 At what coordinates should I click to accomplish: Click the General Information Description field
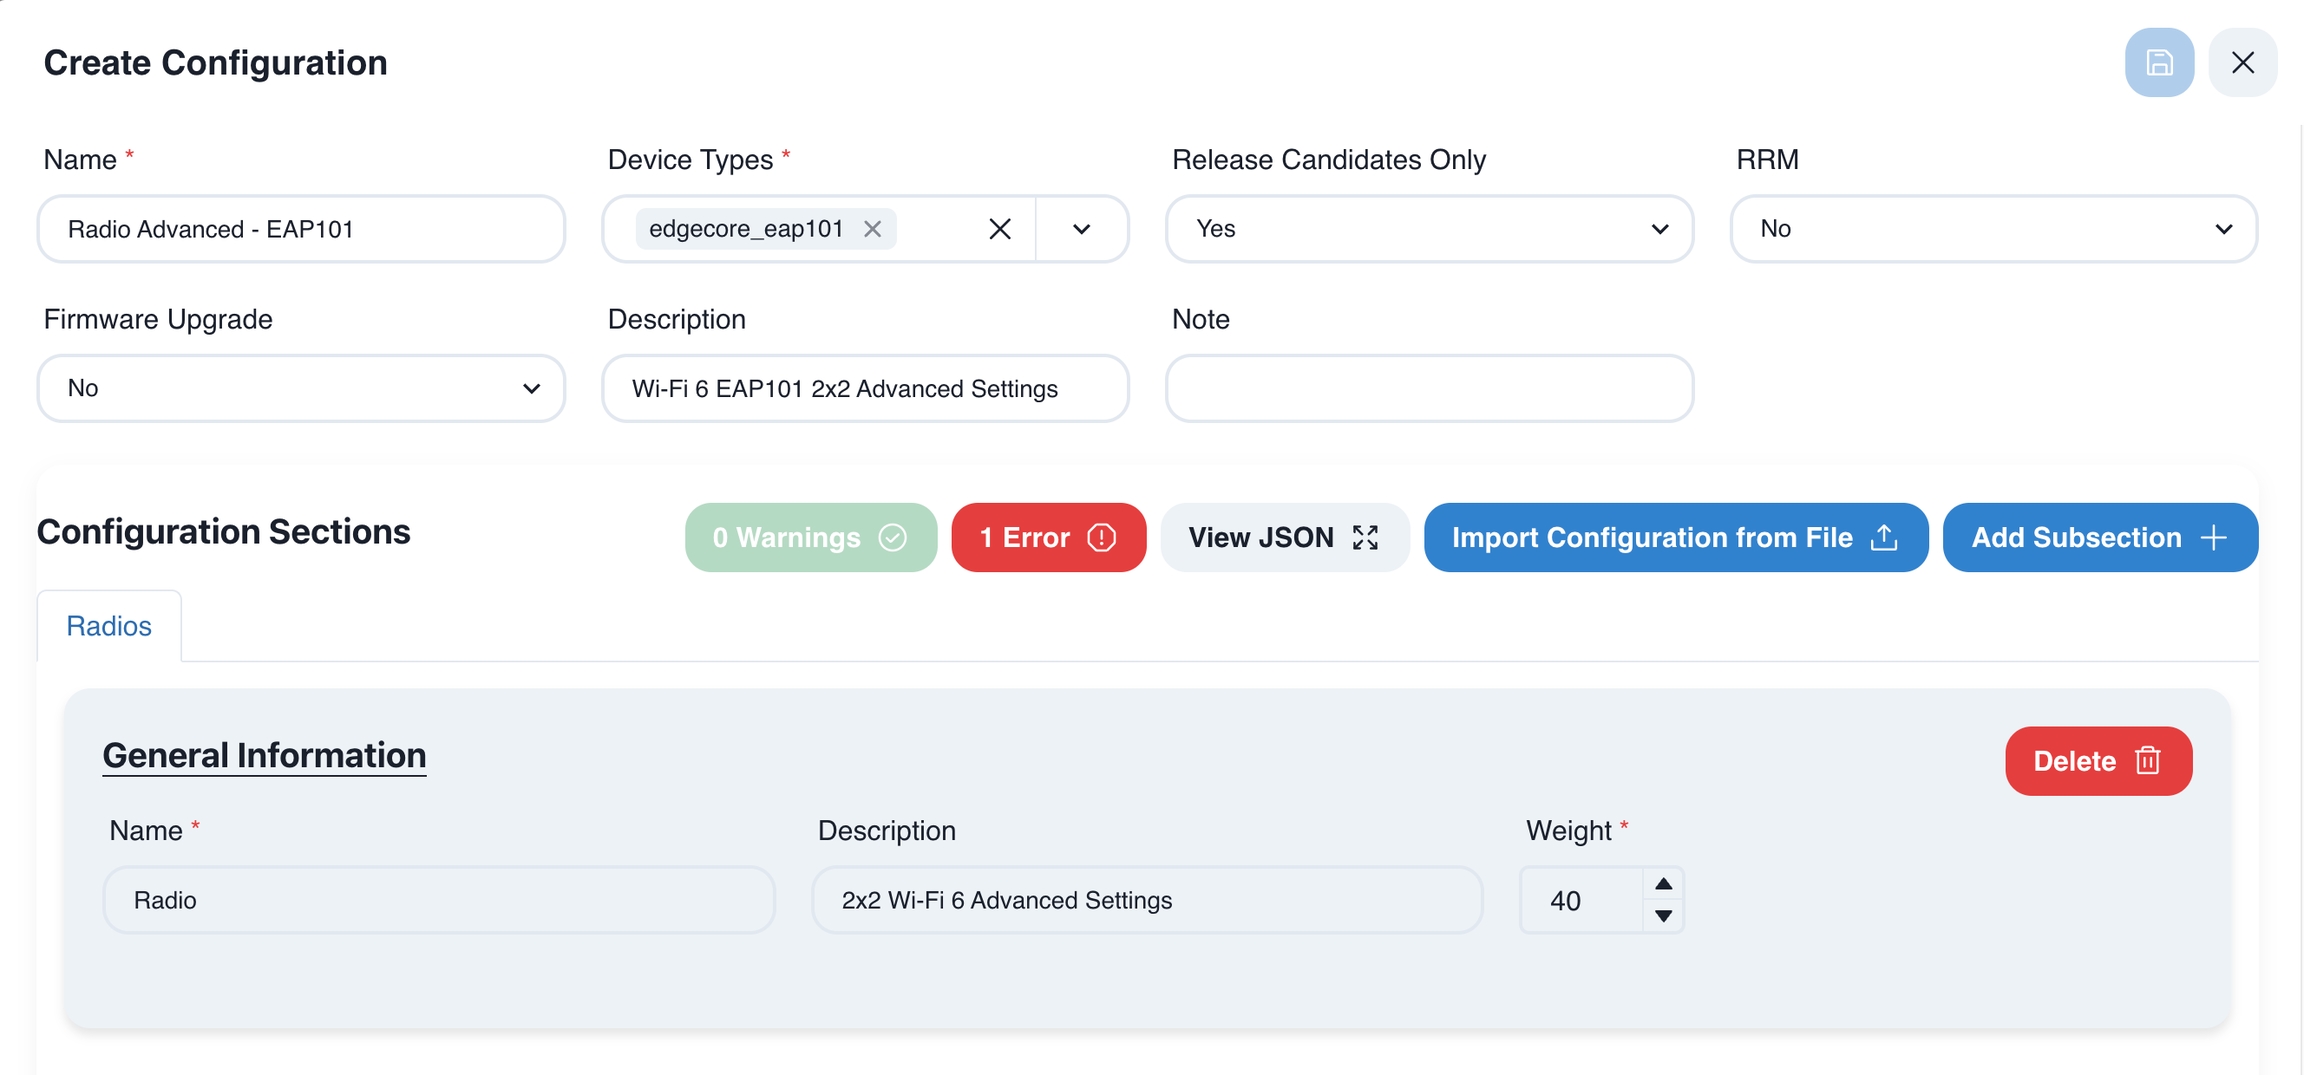click(x=1146, y=900)
